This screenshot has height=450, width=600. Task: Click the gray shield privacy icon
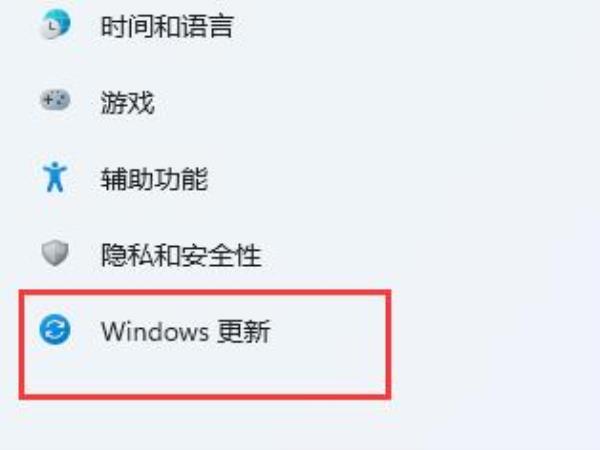coord(55,253)
